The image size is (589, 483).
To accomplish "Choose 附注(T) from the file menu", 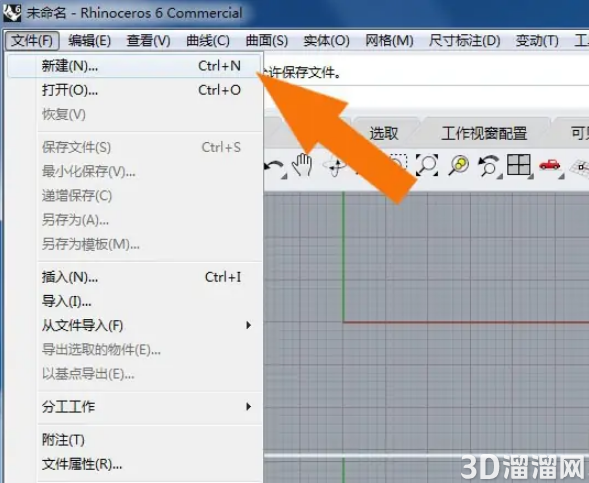I will (x=134, y=440).
